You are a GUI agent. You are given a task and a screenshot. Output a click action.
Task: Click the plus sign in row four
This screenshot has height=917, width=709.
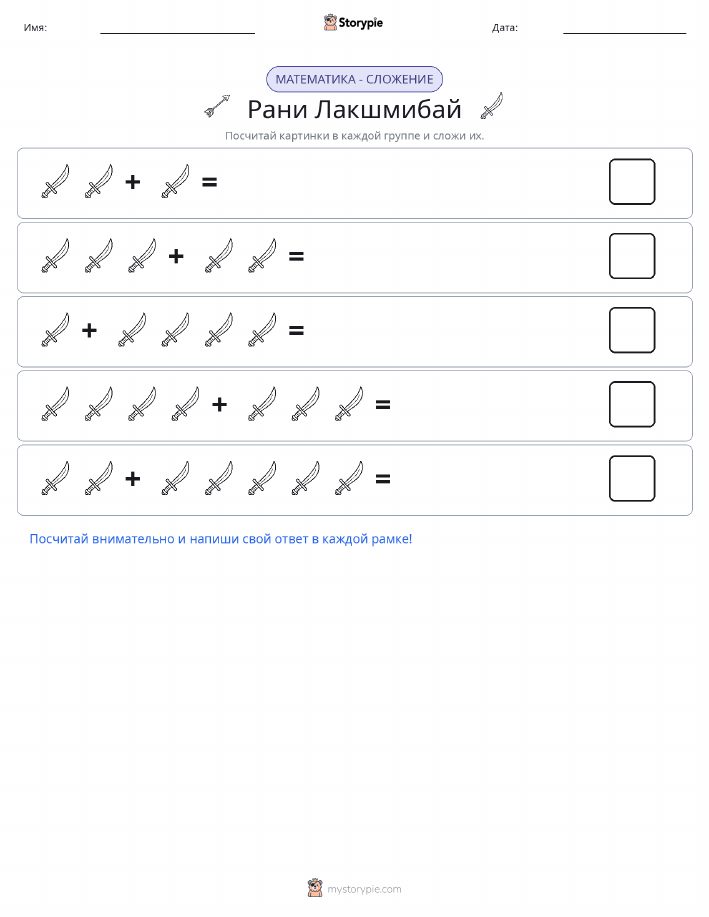click(219, 404)
